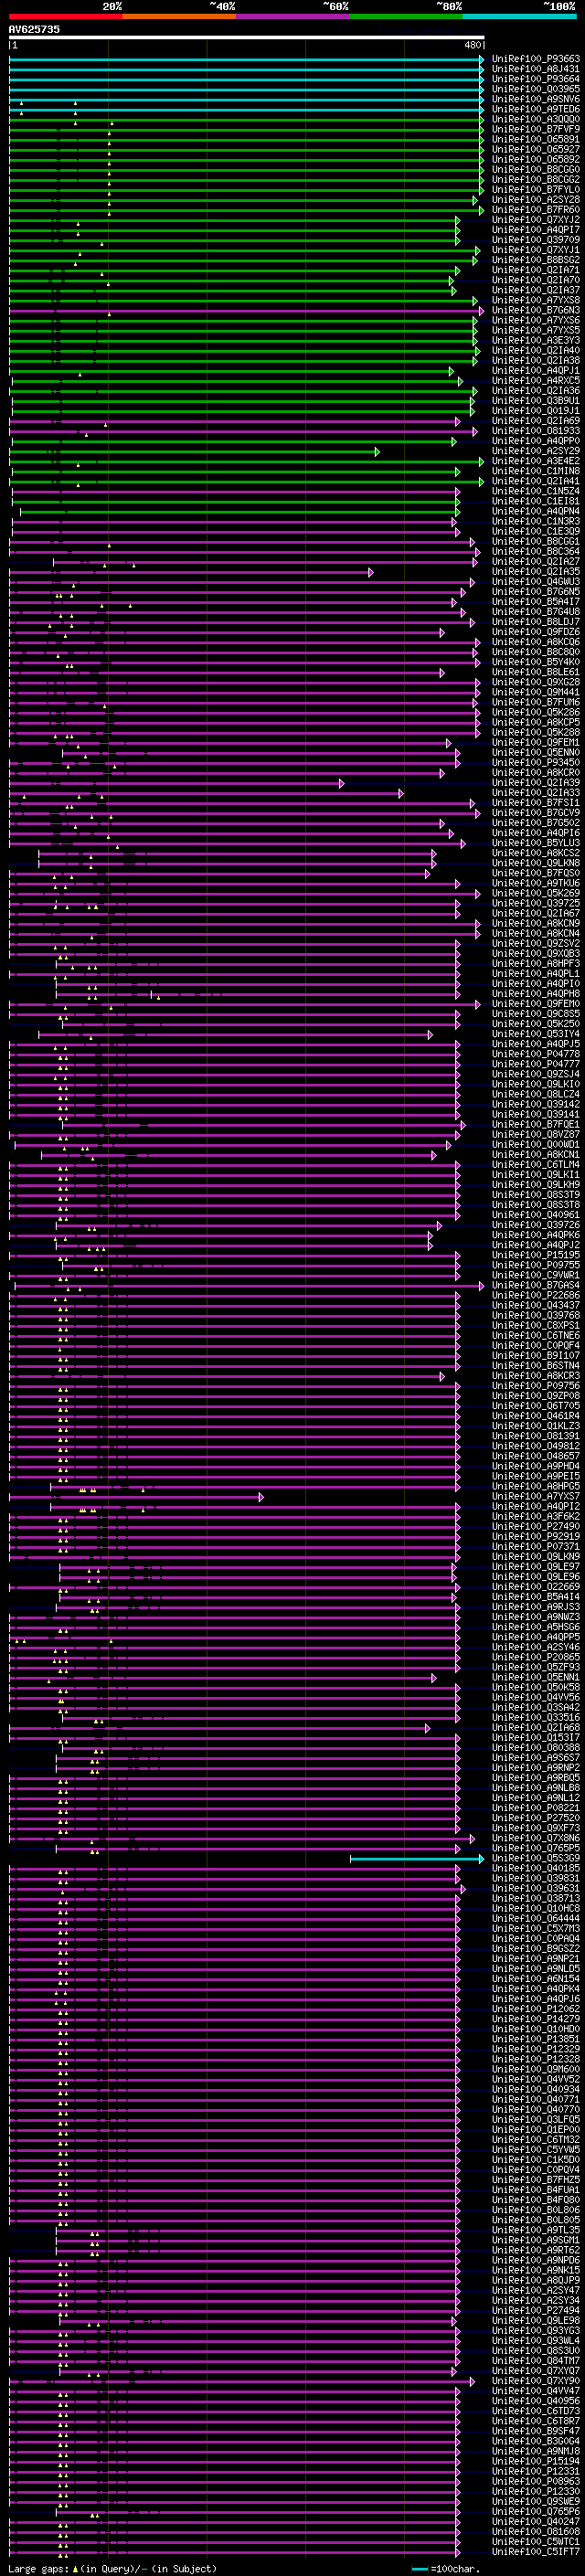Viewport: 585px width, 2576px height.
Task: Select the UniRef100_Q2IA68 label
Action: [536, 1728]
